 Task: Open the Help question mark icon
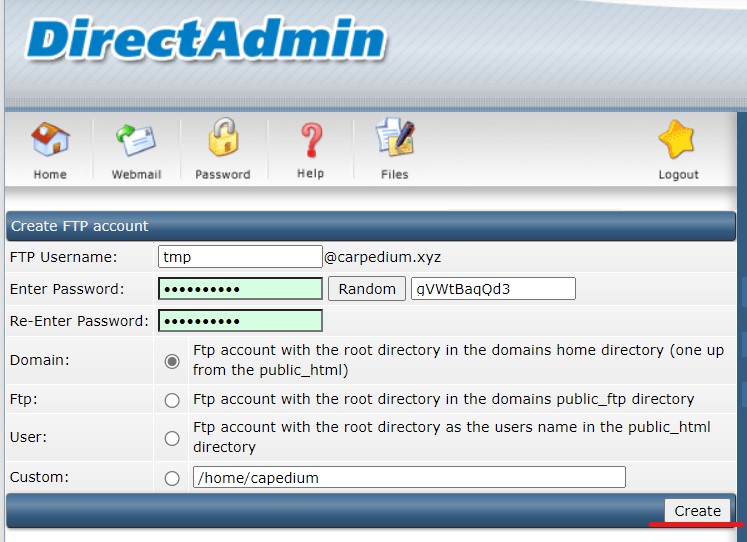(x=311, y=140)
